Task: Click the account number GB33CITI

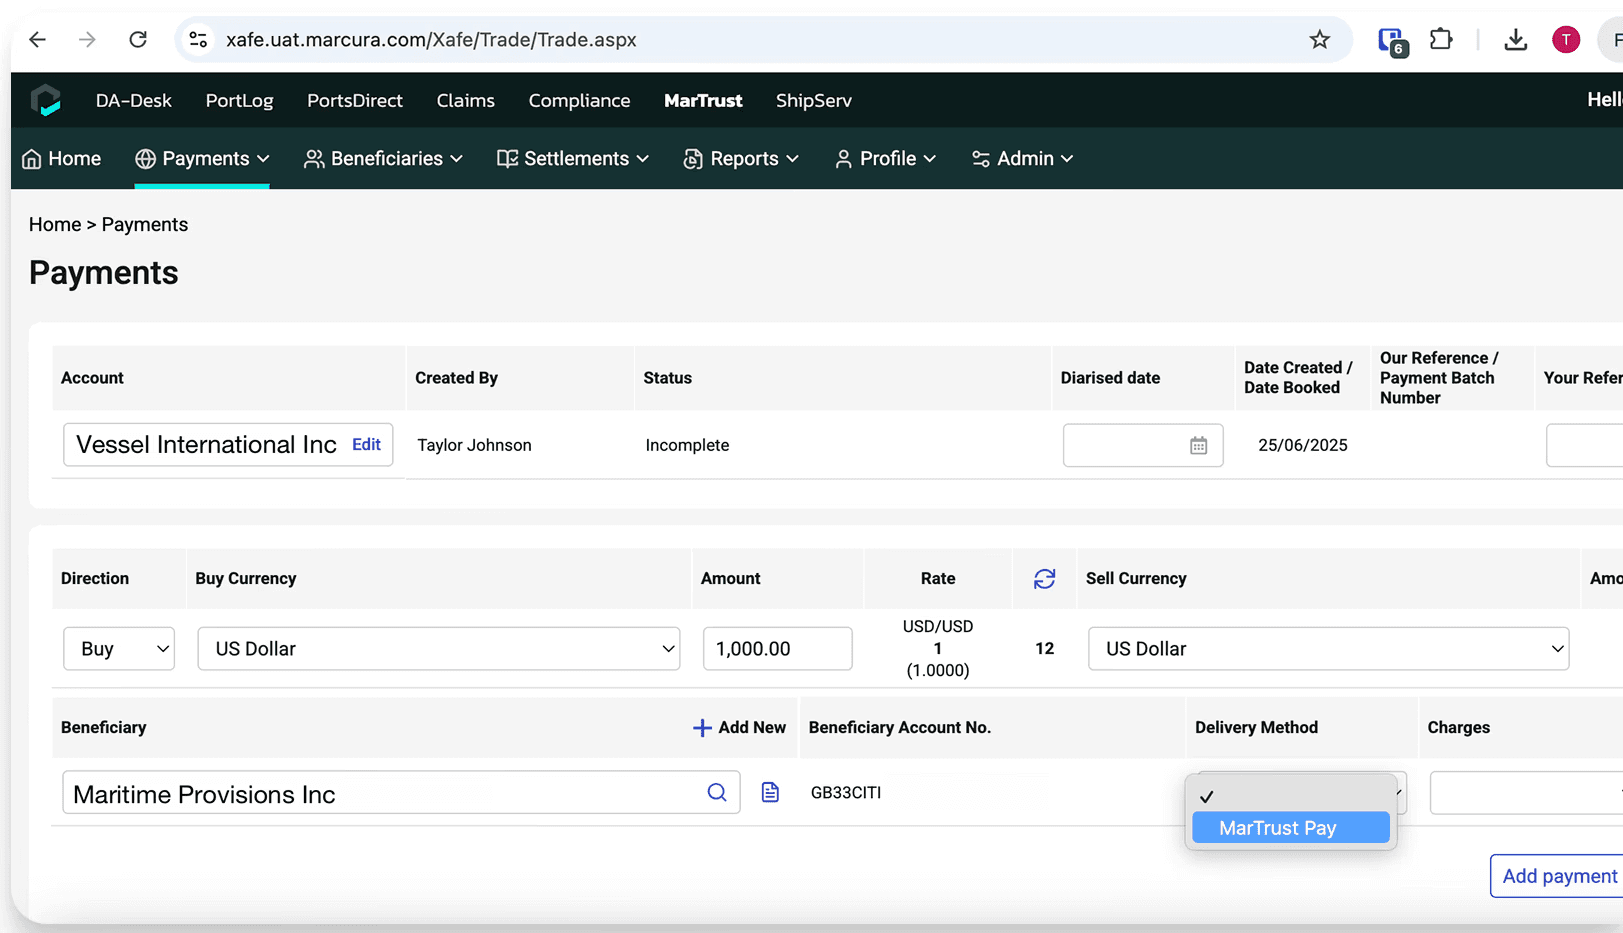Action: click(846, 793)
